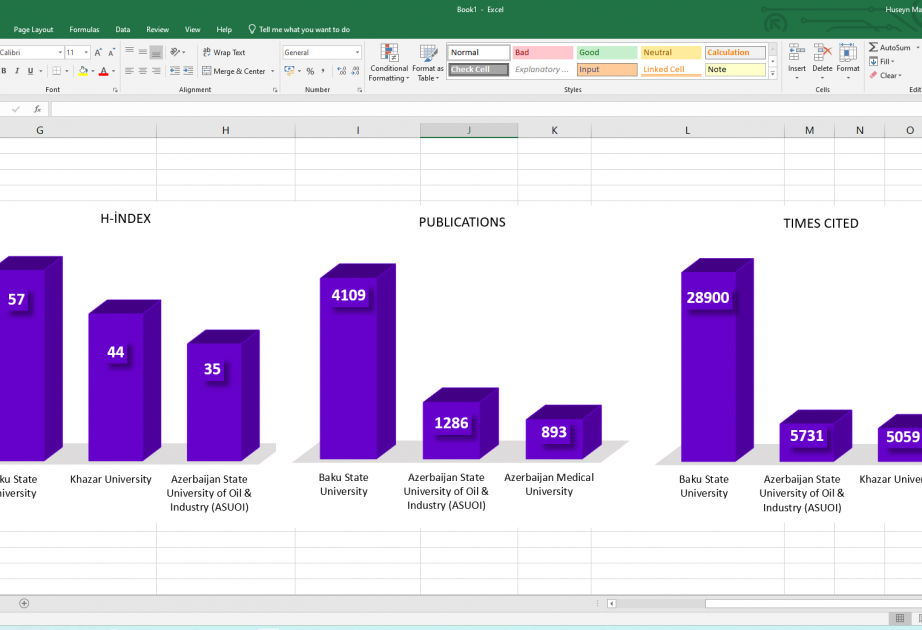Apply the Neutral cell style
The image size is (922, 630).
(671, 52)
